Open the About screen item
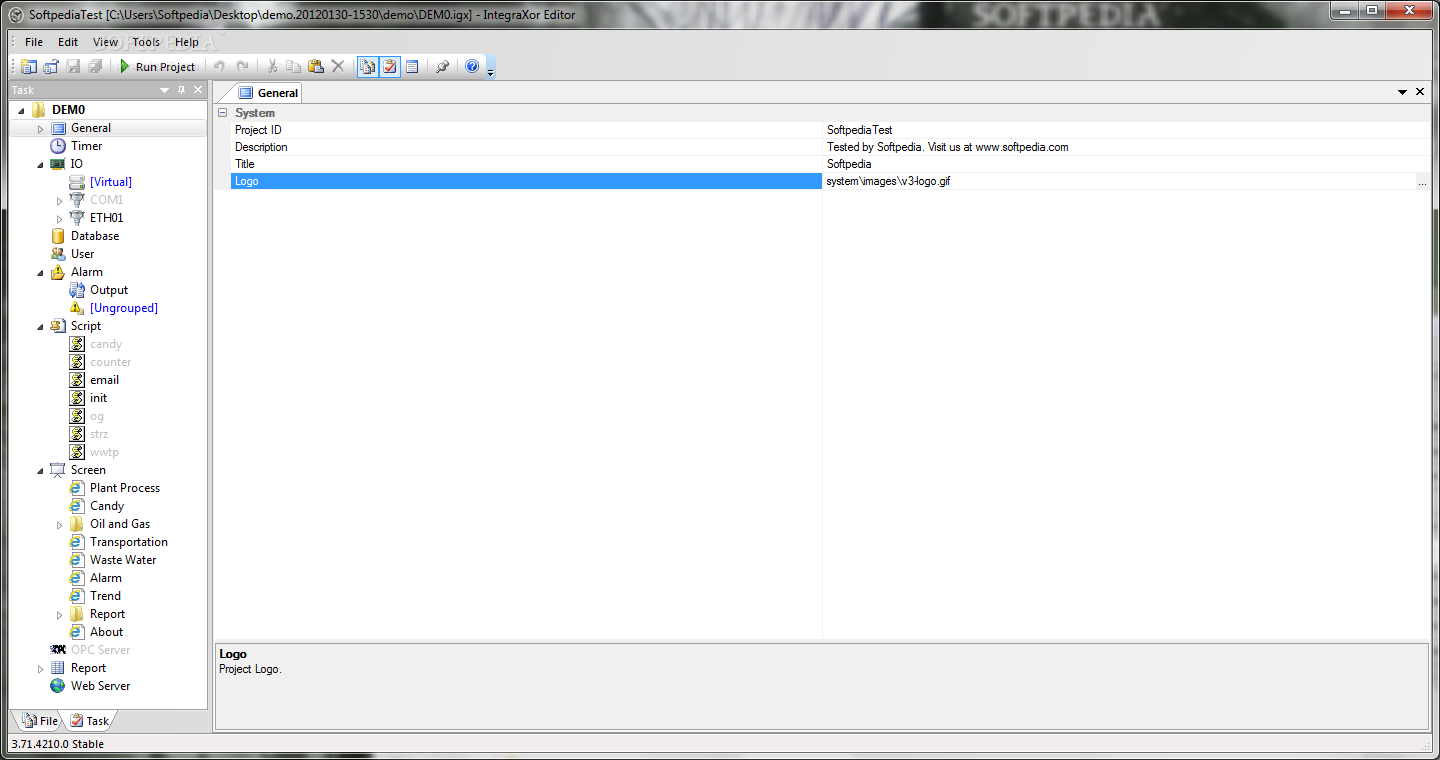The width and height of the screenshot is (1440, 760). (106, 632)
